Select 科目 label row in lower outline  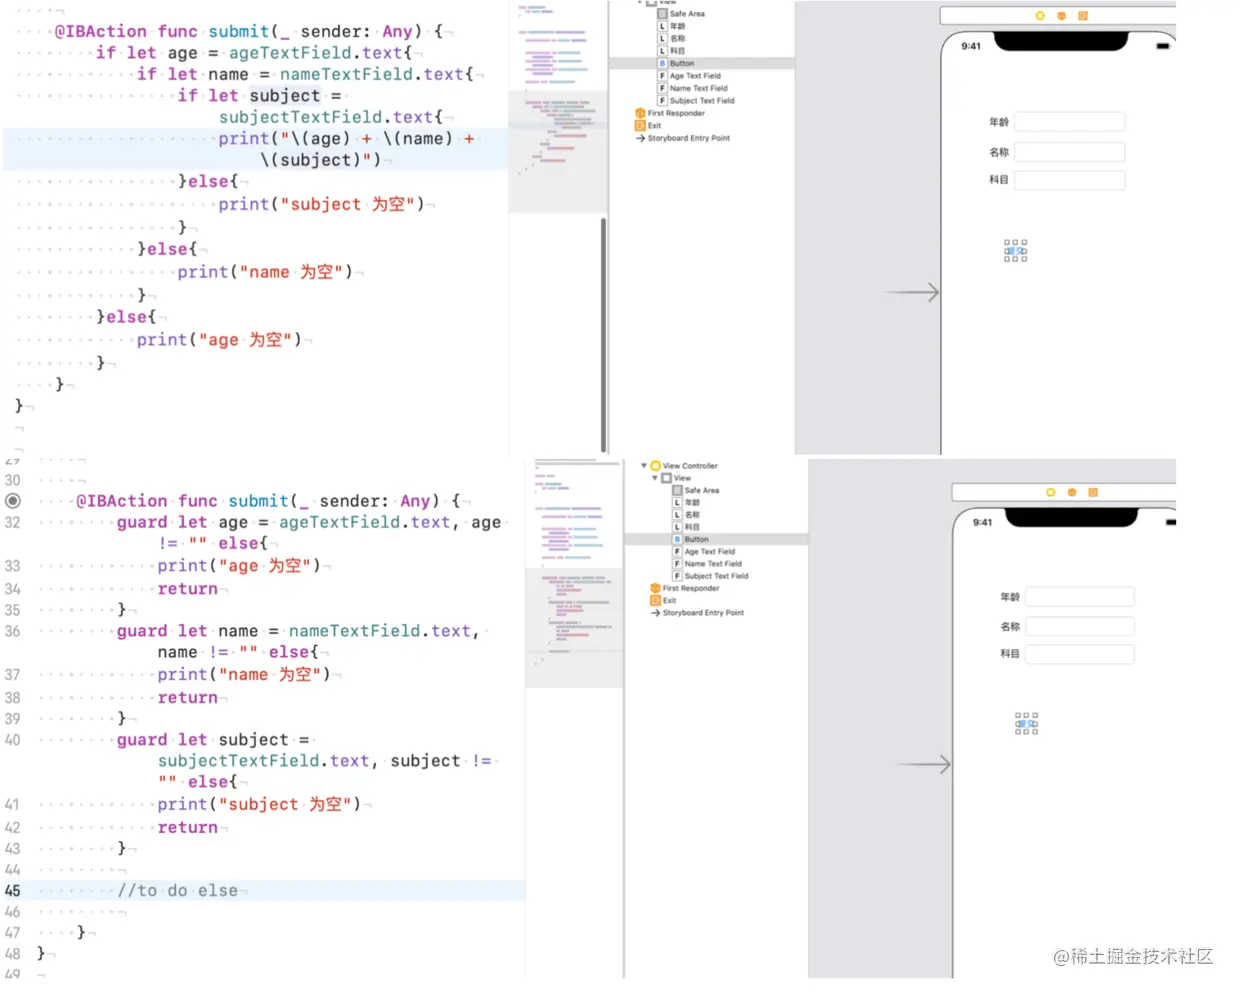687,527
